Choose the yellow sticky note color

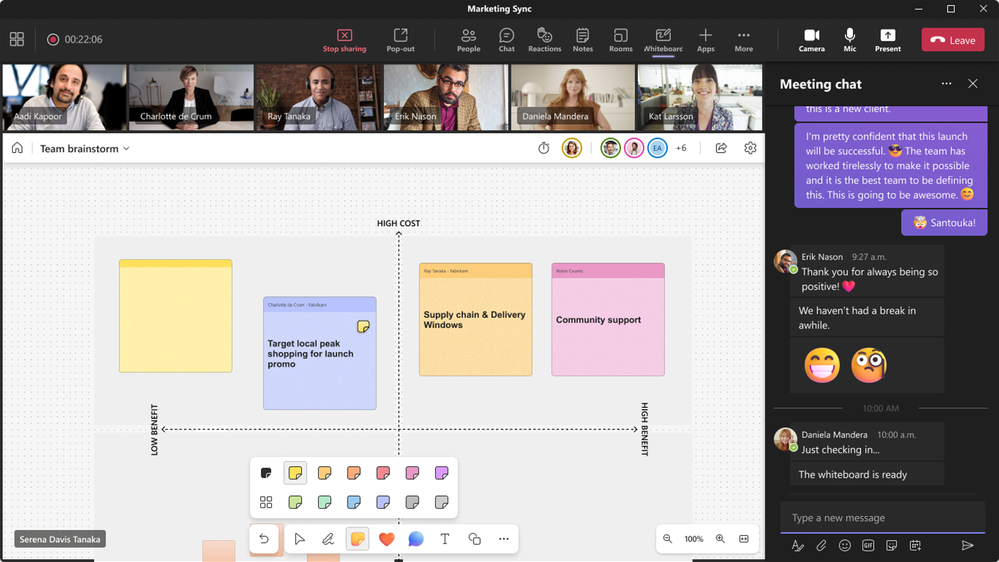click(295, 473)
